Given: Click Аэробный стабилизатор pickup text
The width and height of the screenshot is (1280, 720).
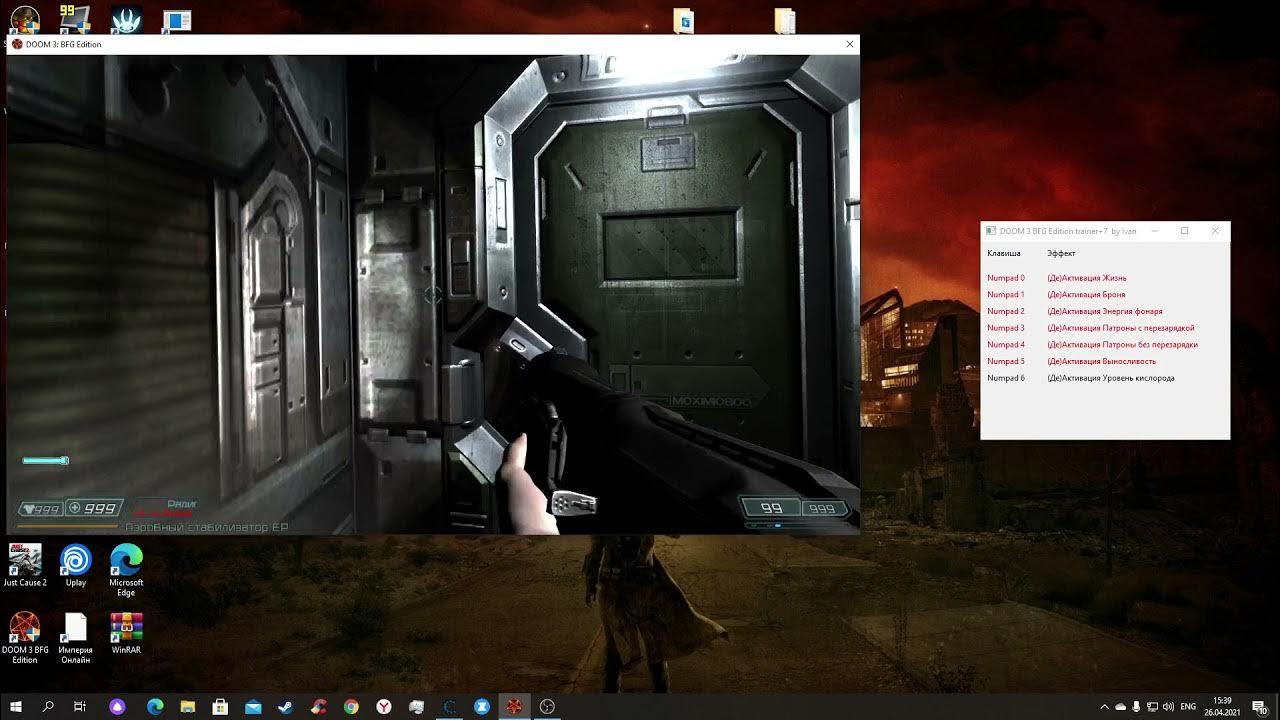Looking at the screenshot, I should 207,527.
